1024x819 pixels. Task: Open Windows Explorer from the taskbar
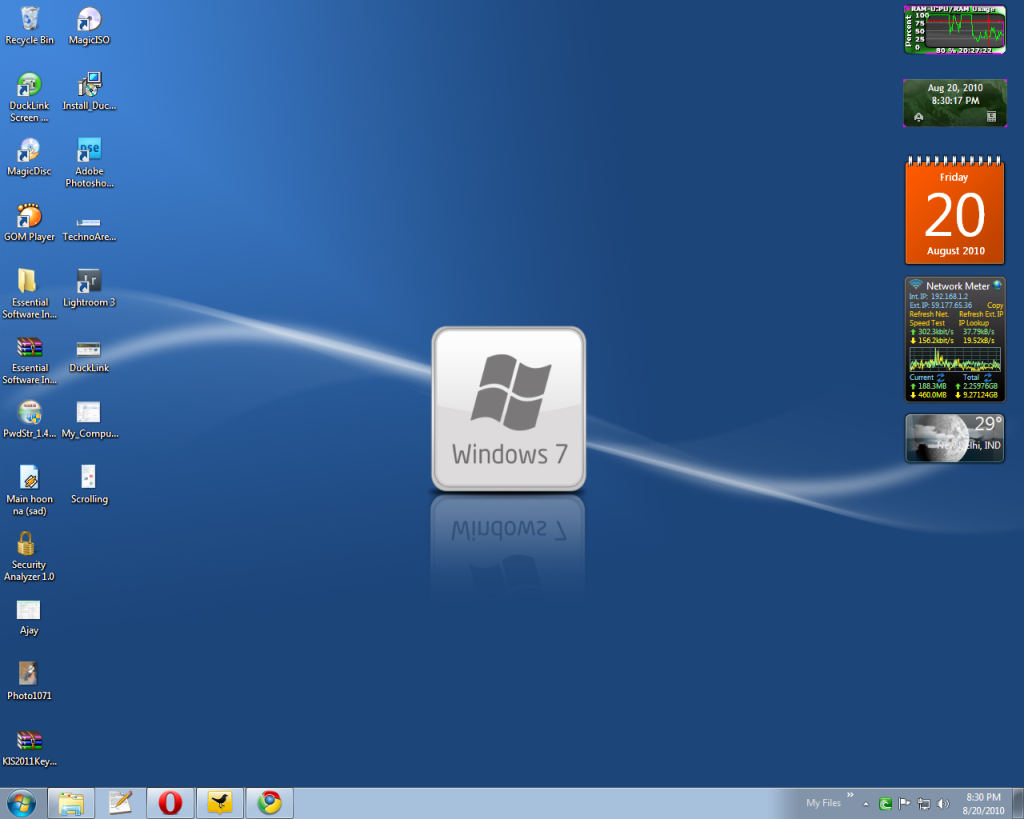(x=71, y=803)
